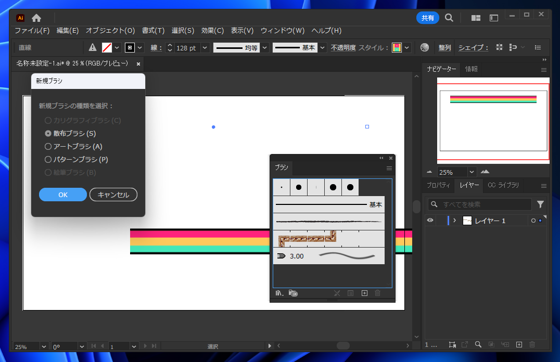
Task: Open the fill color dropdown arrow
Action: pos(117,47)
